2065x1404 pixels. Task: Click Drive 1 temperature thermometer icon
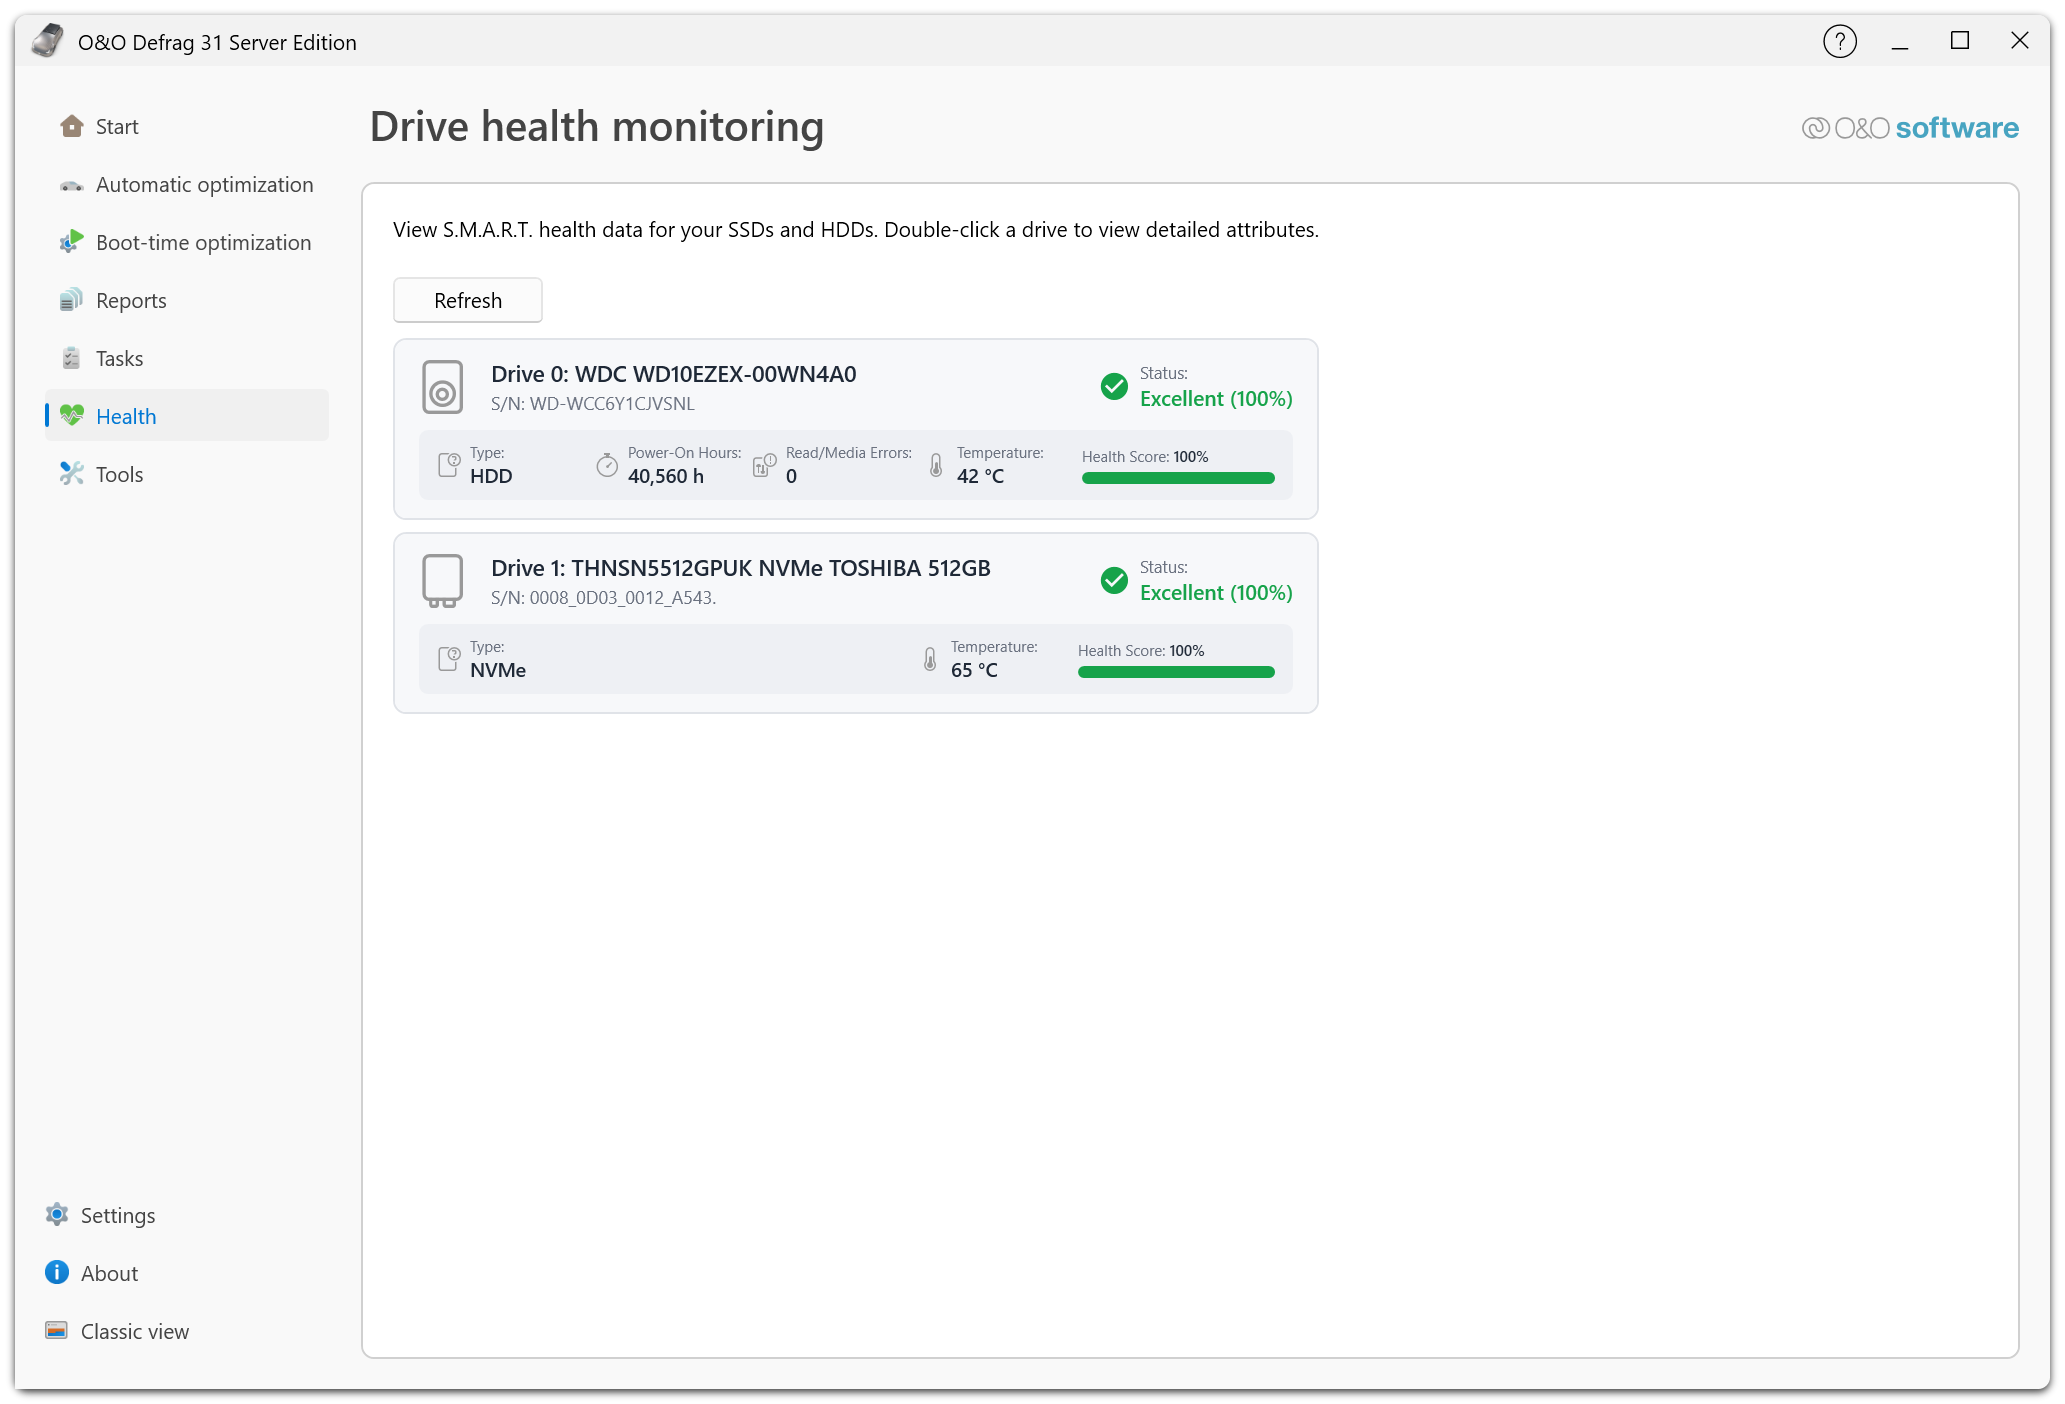(x=930, y=659)
